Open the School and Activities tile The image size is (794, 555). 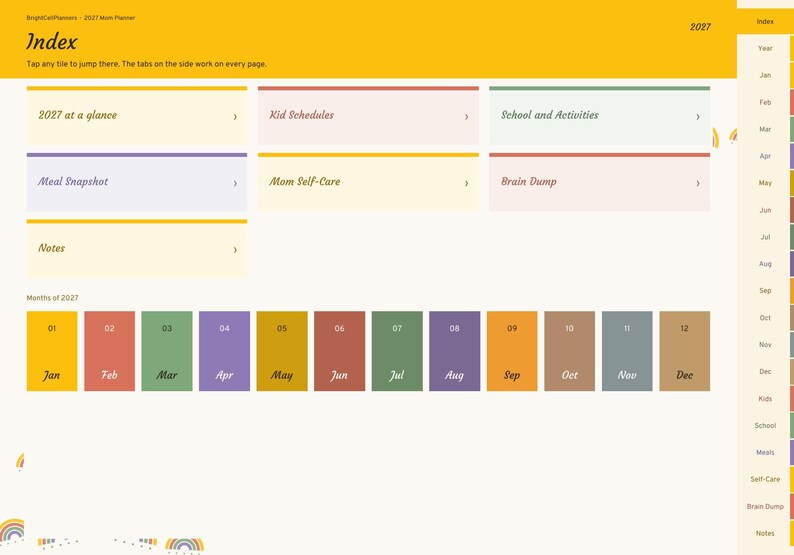click(600, 115)
